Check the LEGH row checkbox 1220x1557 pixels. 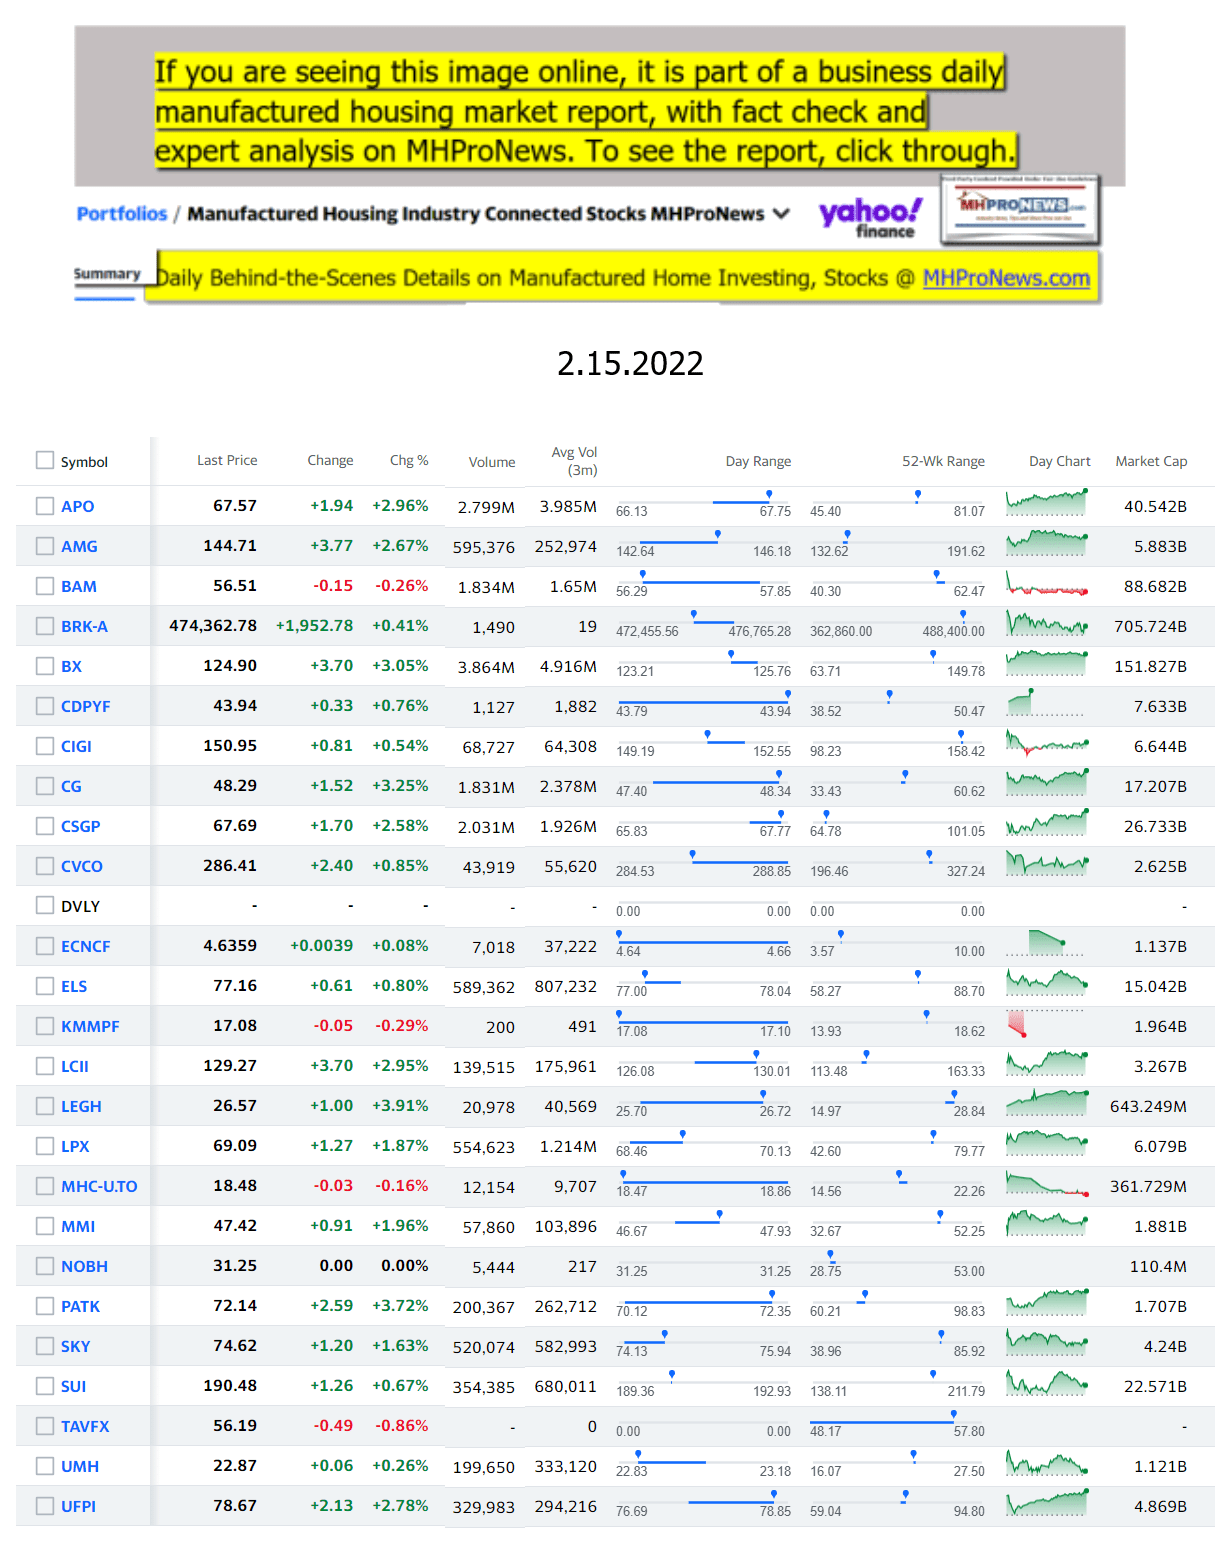pos(45,1106)
